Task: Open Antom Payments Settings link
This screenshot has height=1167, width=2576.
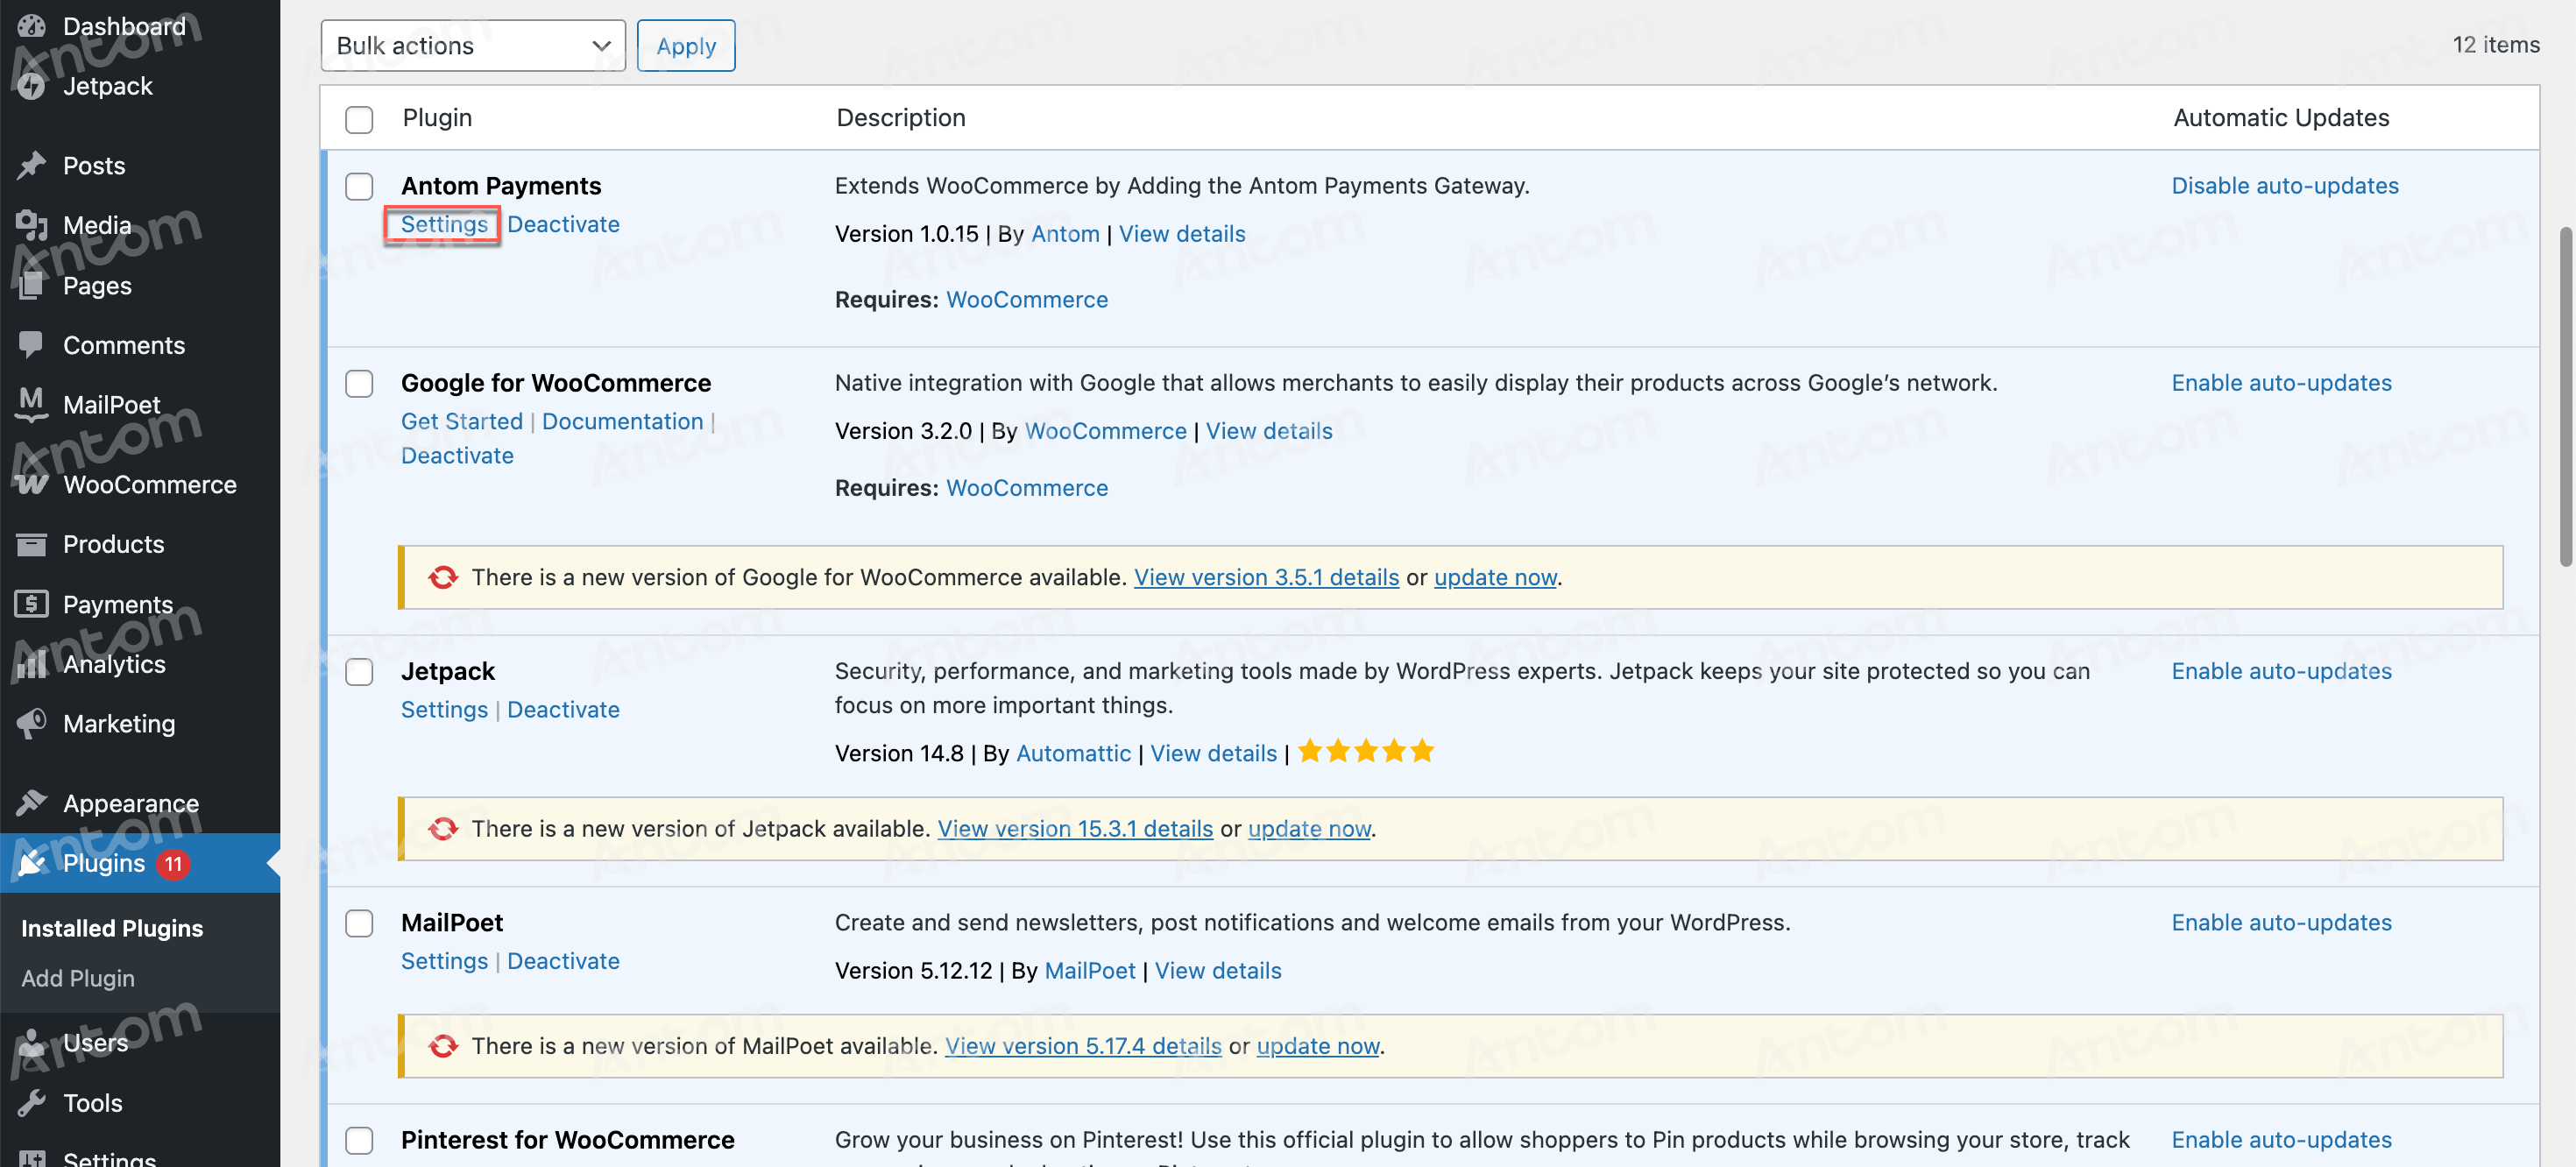Action: pyautogui.click(x=444, y=224)
